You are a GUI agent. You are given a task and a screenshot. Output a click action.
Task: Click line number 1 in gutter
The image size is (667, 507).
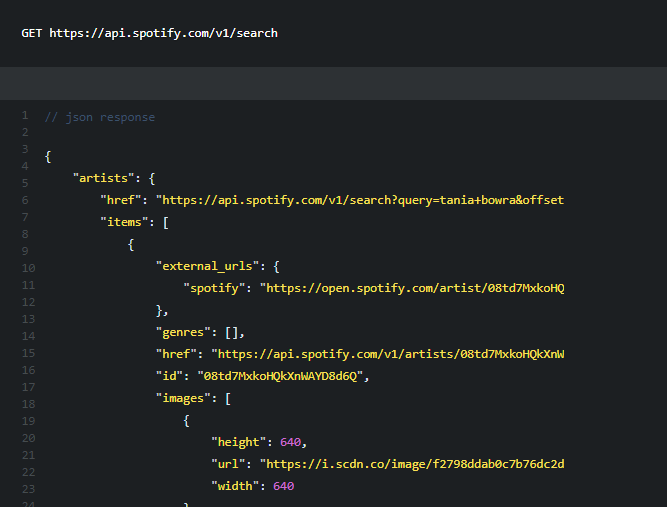click(x=25, y=115)
